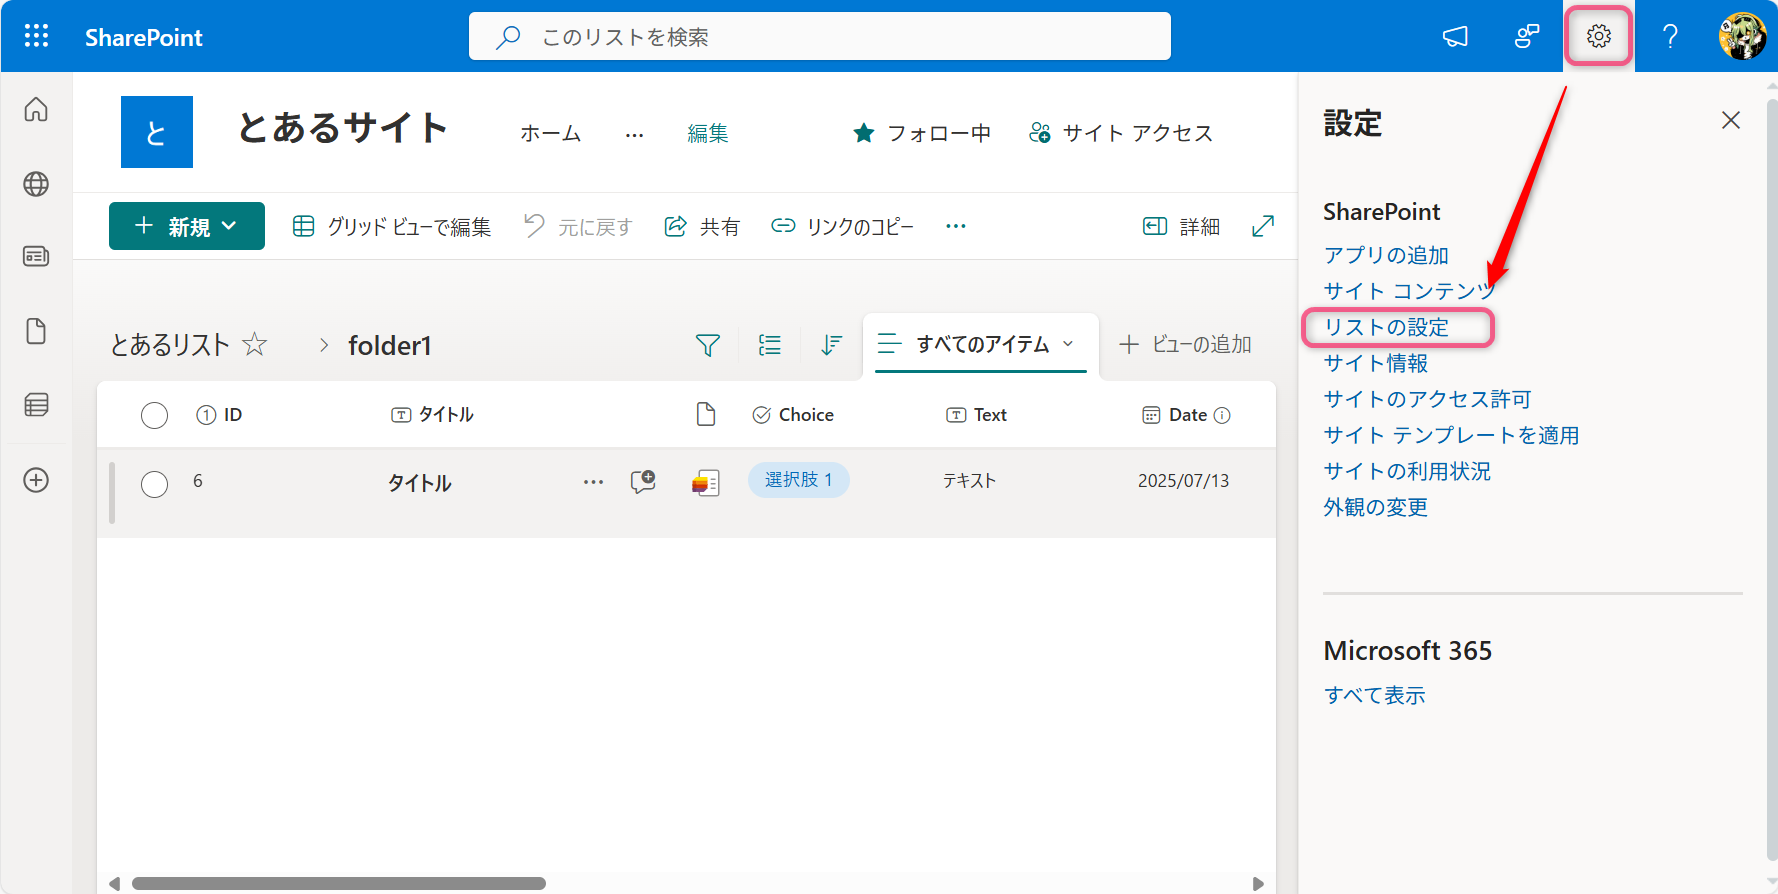Open リストの設定 link

(1386, 327)
